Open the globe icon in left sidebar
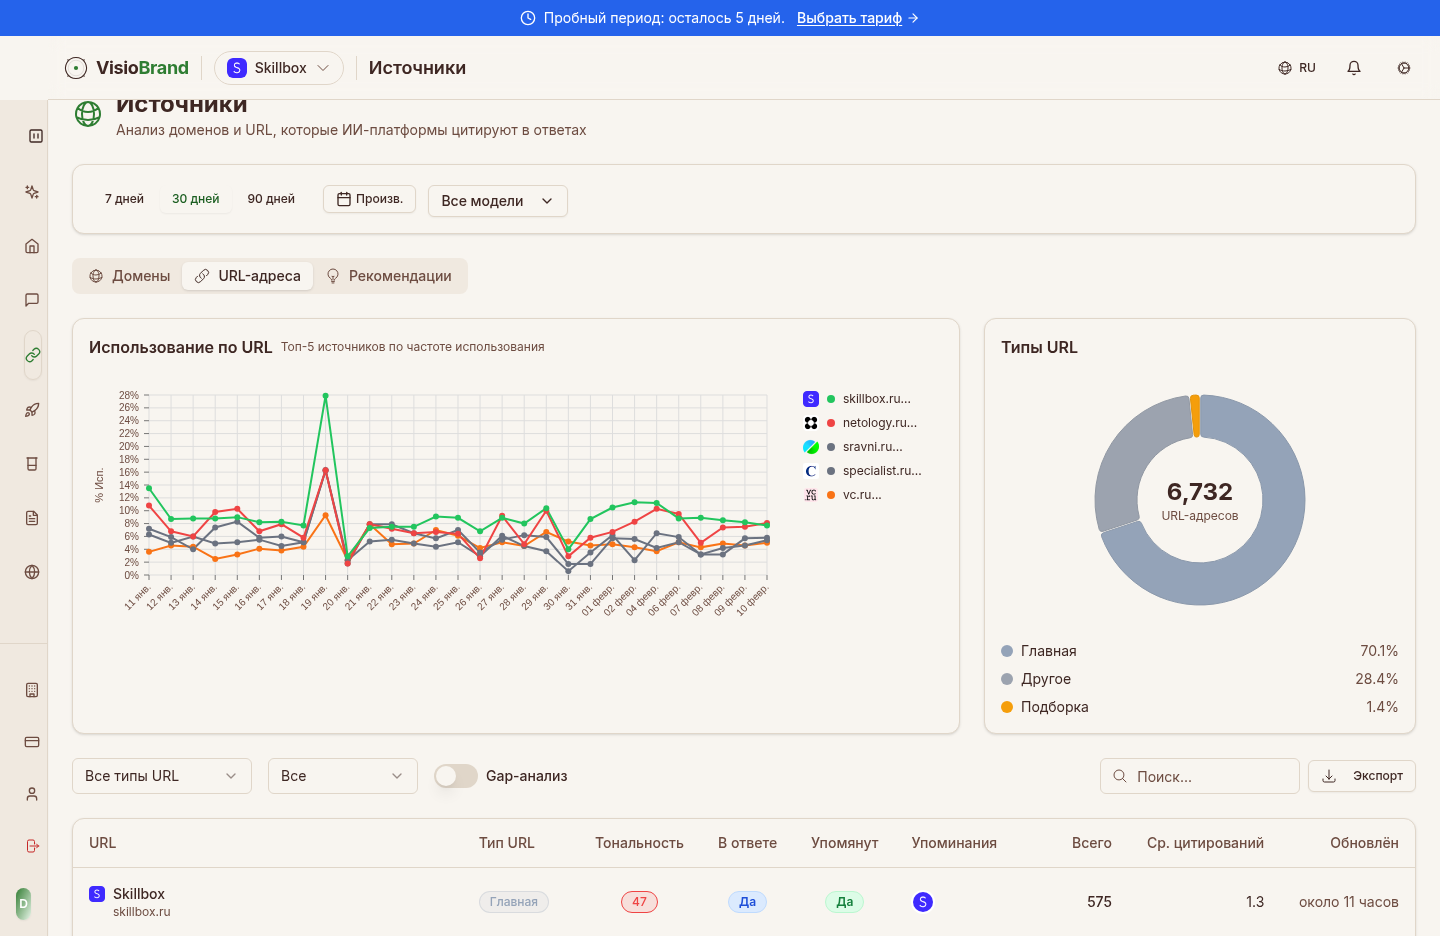 pos(31,572)
